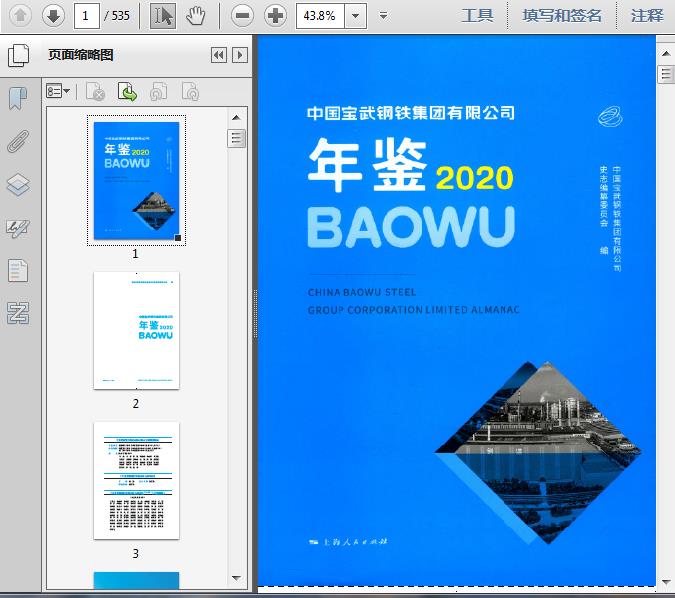Open the Z-shaped sidebar panel icon
This screenshot has height=598, width=675.
tap(18, 313)
